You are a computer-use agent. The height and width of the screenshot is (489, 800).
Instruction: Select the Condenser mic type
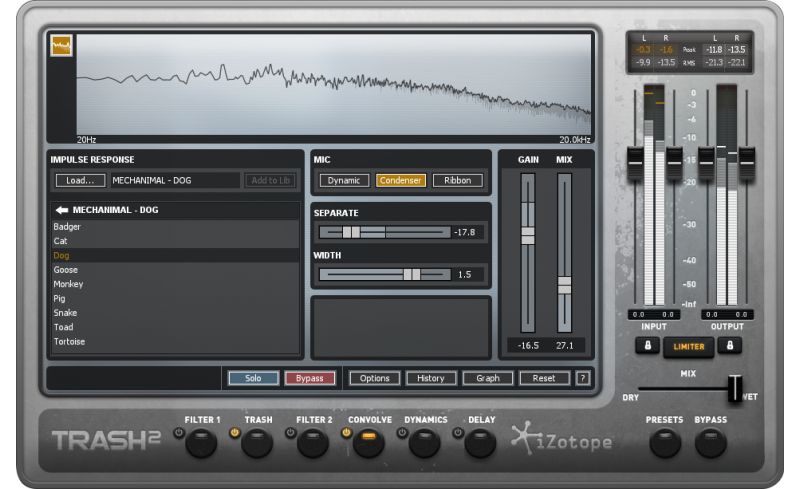coord(401,180)
